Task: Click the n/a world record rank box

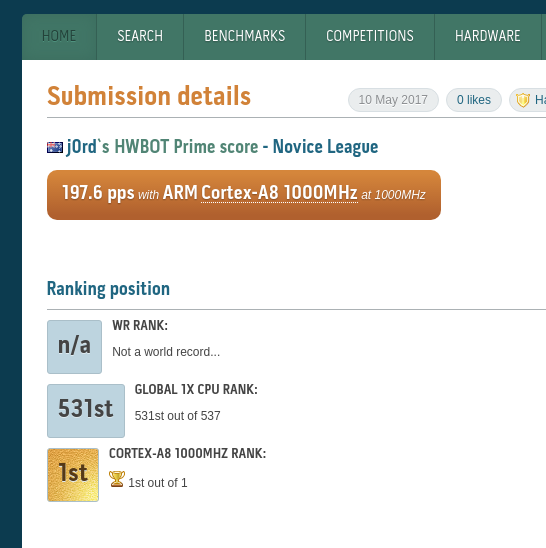Action: (74, 347)
